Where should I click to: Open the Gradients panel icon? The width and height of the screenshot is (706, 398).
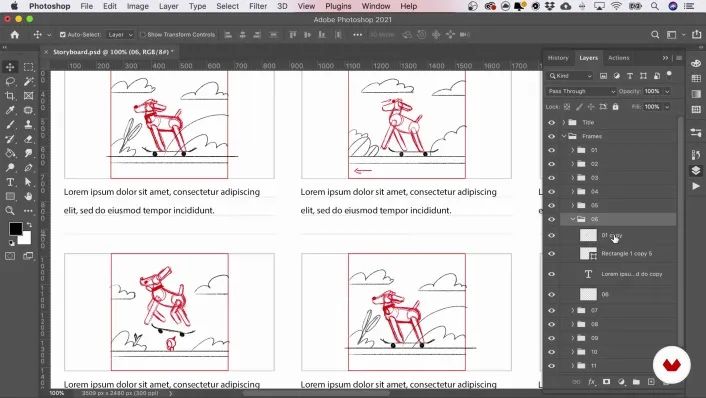point(696,94)
